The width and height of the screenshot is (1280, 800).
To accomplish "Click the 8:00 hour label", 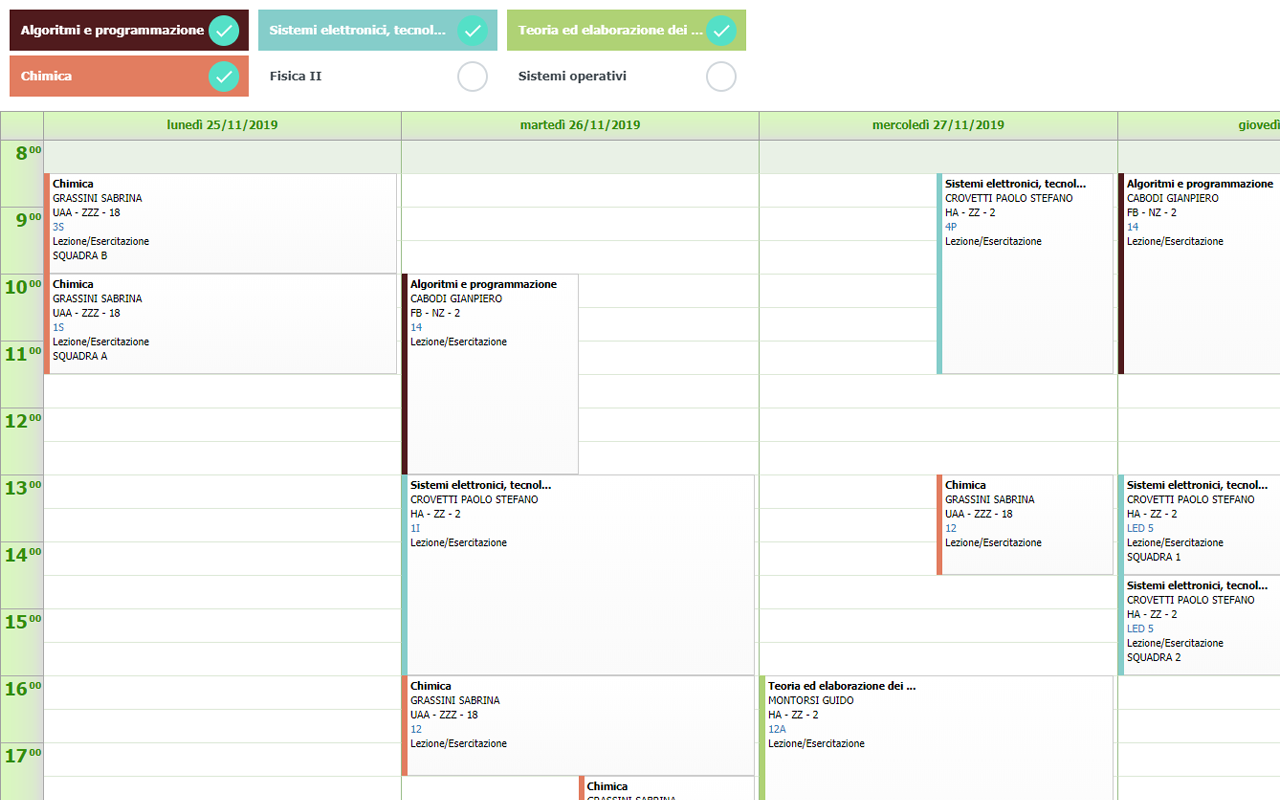I will pyautogui.click(x=27, y=153).
